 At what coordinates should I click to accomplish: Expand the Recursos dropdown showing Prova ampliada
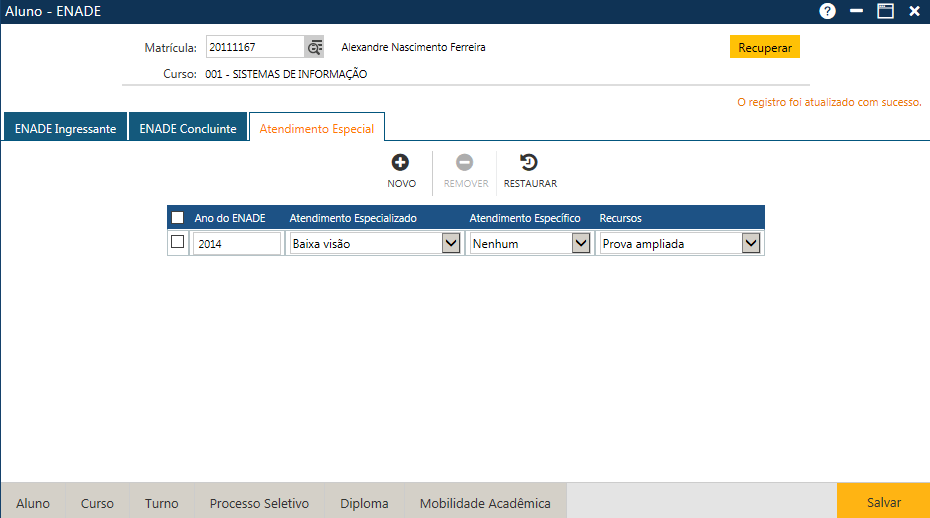coord(750,243)
